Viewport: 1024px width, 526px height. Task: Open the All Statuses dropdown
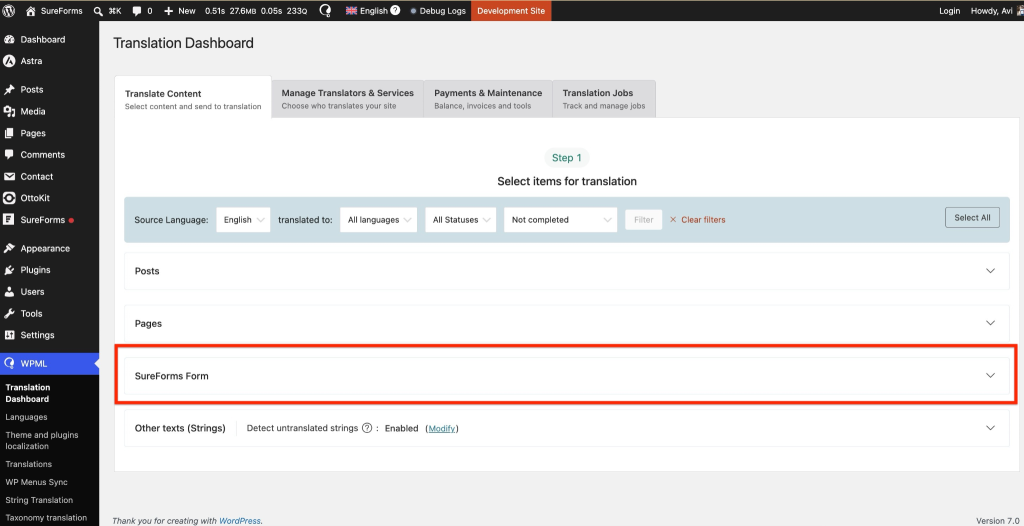pos(460,220)
